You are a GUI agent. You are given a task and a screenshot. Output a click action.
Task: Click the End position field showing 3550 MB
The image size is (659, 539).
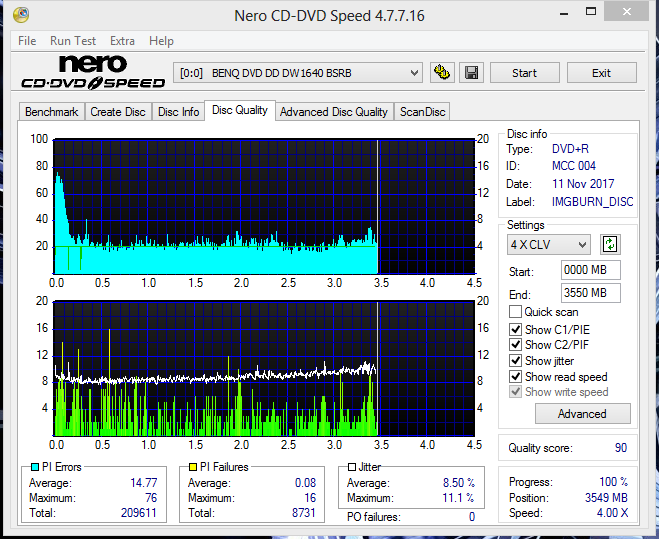point(590,293)
